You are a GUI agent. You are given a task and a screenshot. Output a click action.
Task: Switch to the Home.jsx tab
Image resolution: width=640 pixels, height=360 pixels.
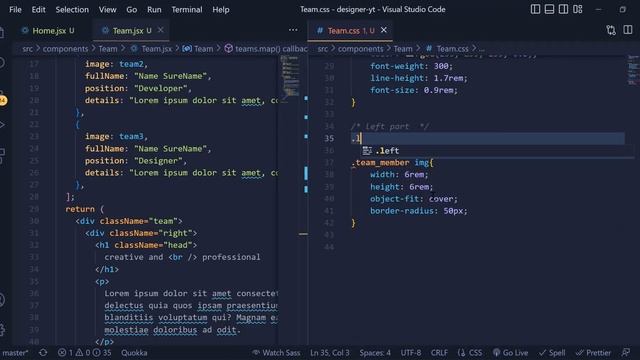(48, 31)
